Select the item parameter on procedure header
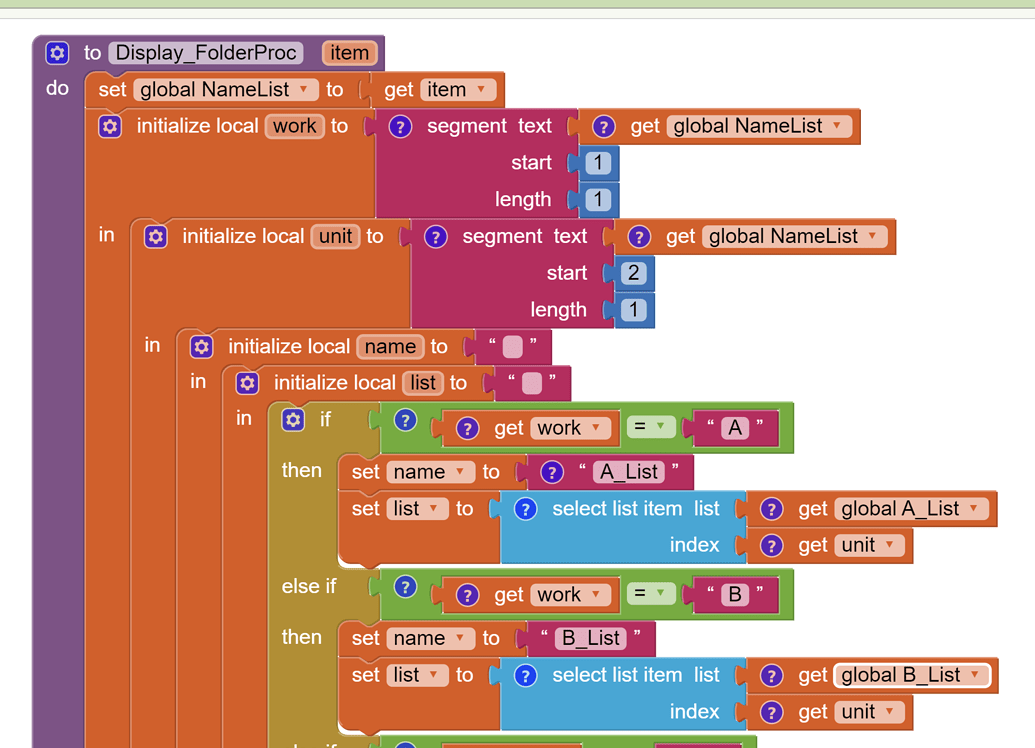The height and width of the screenshot is (748, 1035). 349,53
